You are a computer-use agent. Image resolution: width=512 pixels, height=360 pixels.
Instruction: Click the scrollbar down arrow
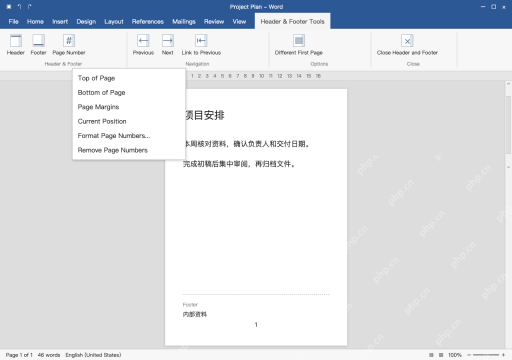pos(508,167)
